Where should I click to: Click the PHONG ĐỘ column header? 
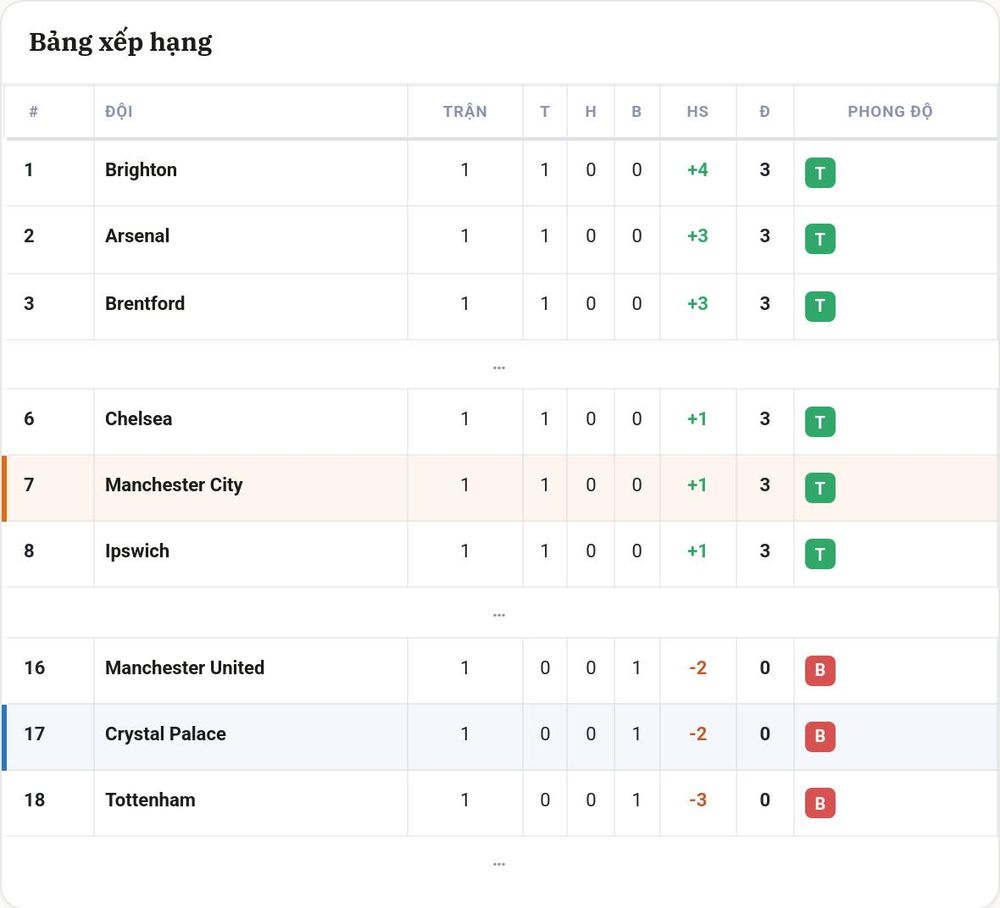[x=890, y=112]
